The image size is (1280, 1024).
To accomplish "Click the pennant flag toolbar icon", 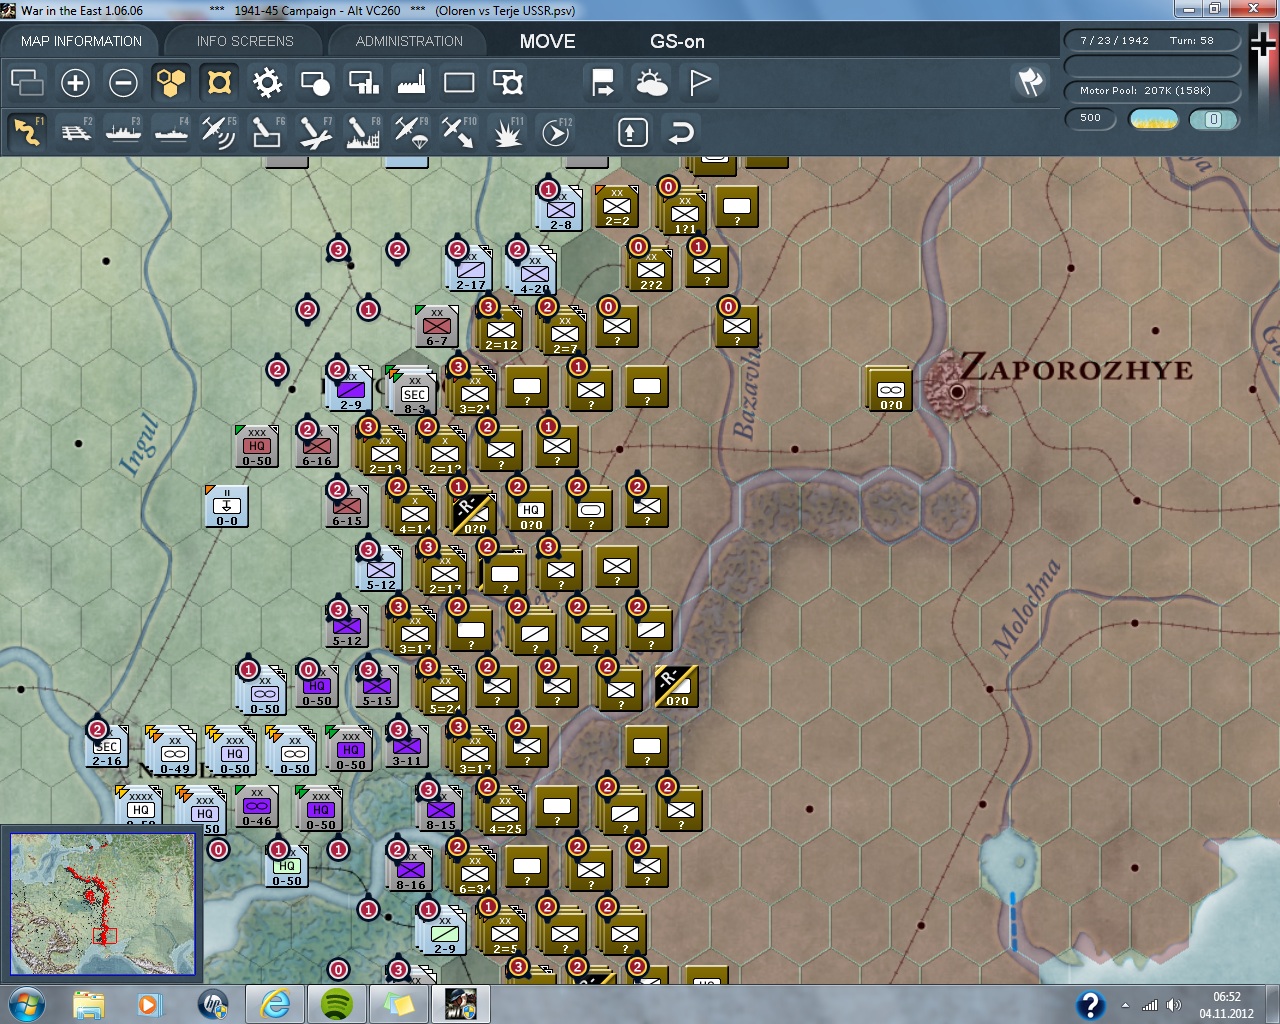I will [699, 82].
